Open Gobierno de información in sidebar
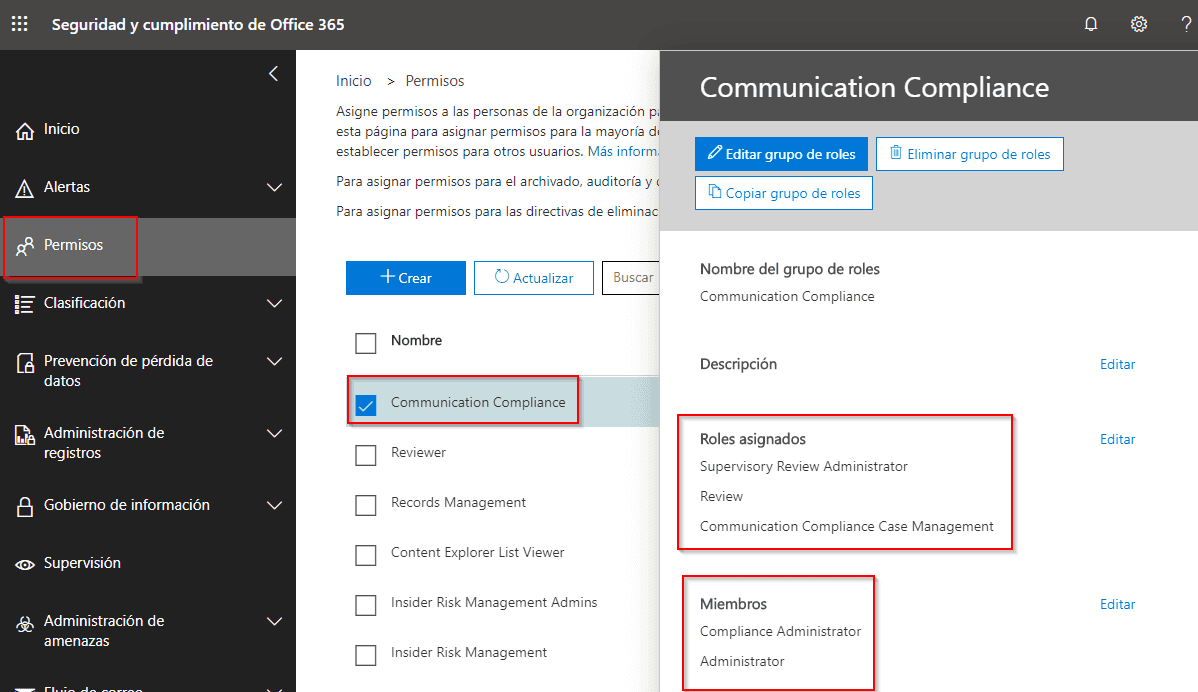1198x692 pixels. 147,505
